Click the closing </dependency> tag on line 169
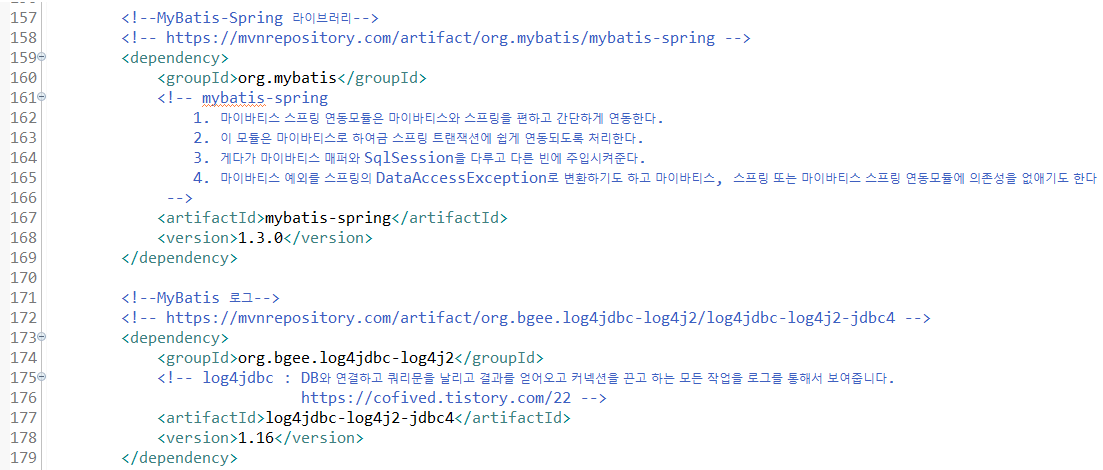This screenshot has width=1103, height=470. click(x=179, y=258)
